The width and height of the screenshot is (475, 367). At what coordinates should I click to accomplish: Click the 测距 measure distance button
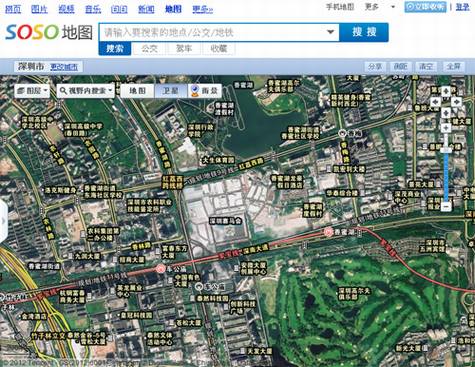click(x=401, y=67)
